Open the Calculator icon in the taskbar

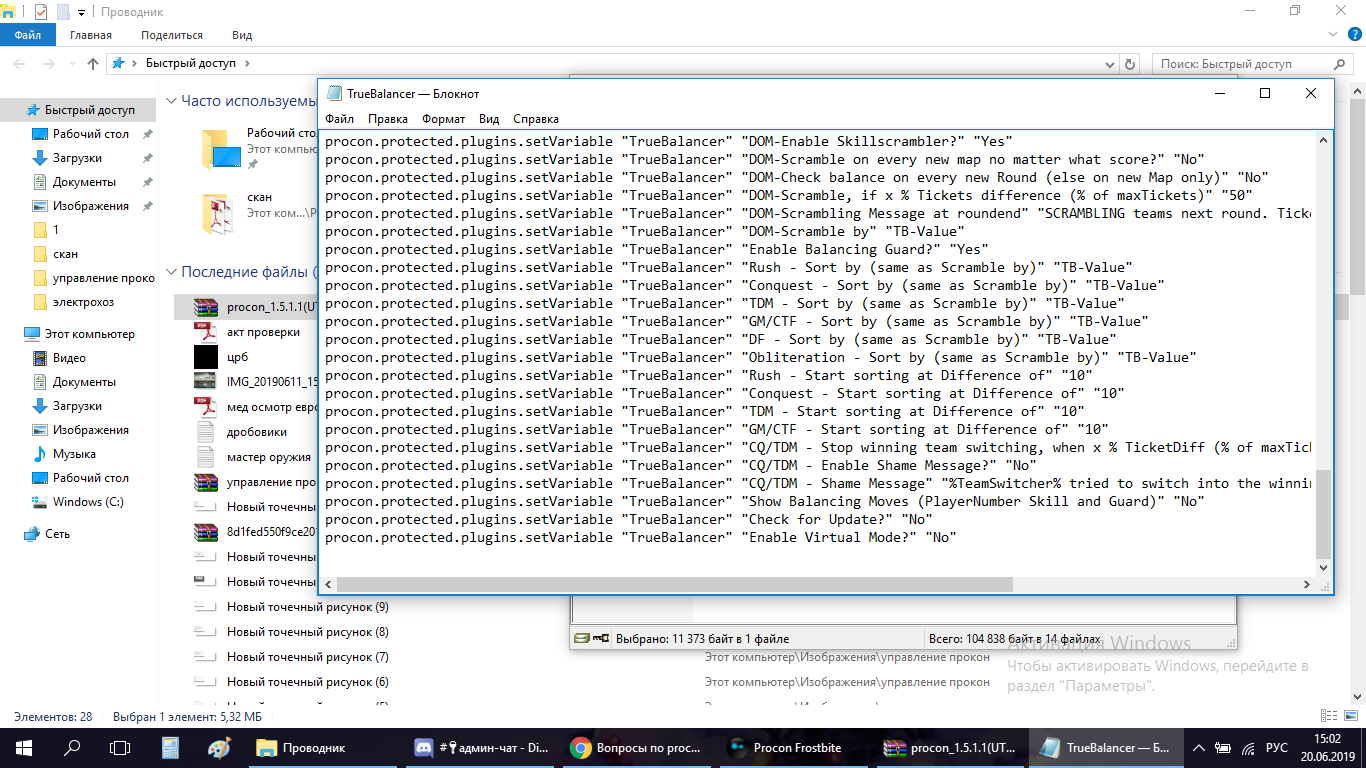[x=170, y=747]
